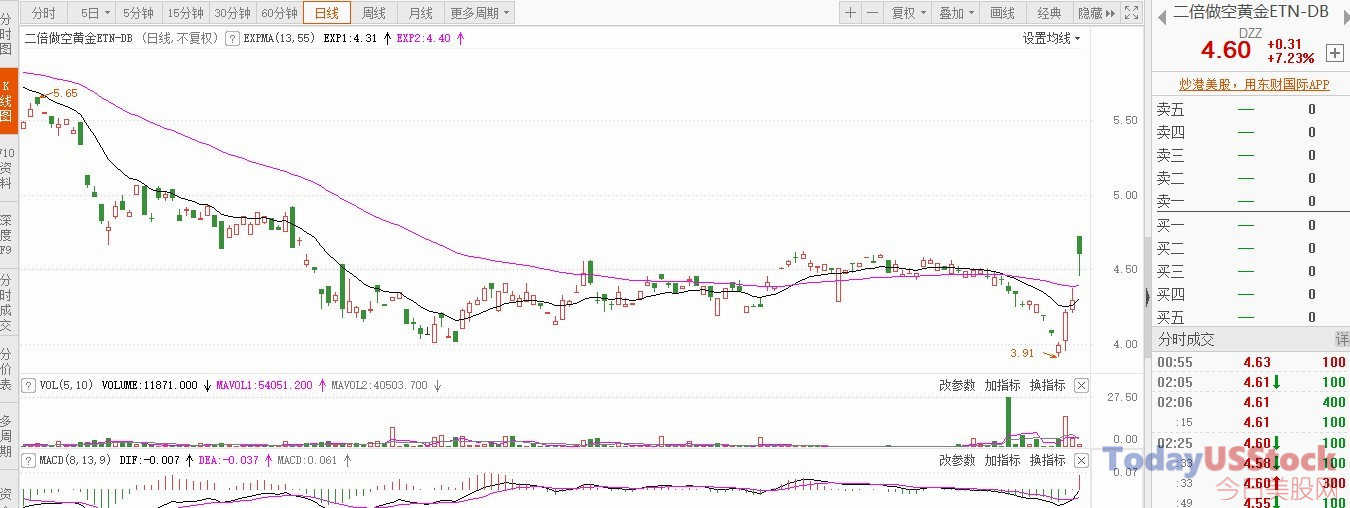Open the 分价表 sidebar tab
This screenshot has height=508, width=1350.
(8, 369)
